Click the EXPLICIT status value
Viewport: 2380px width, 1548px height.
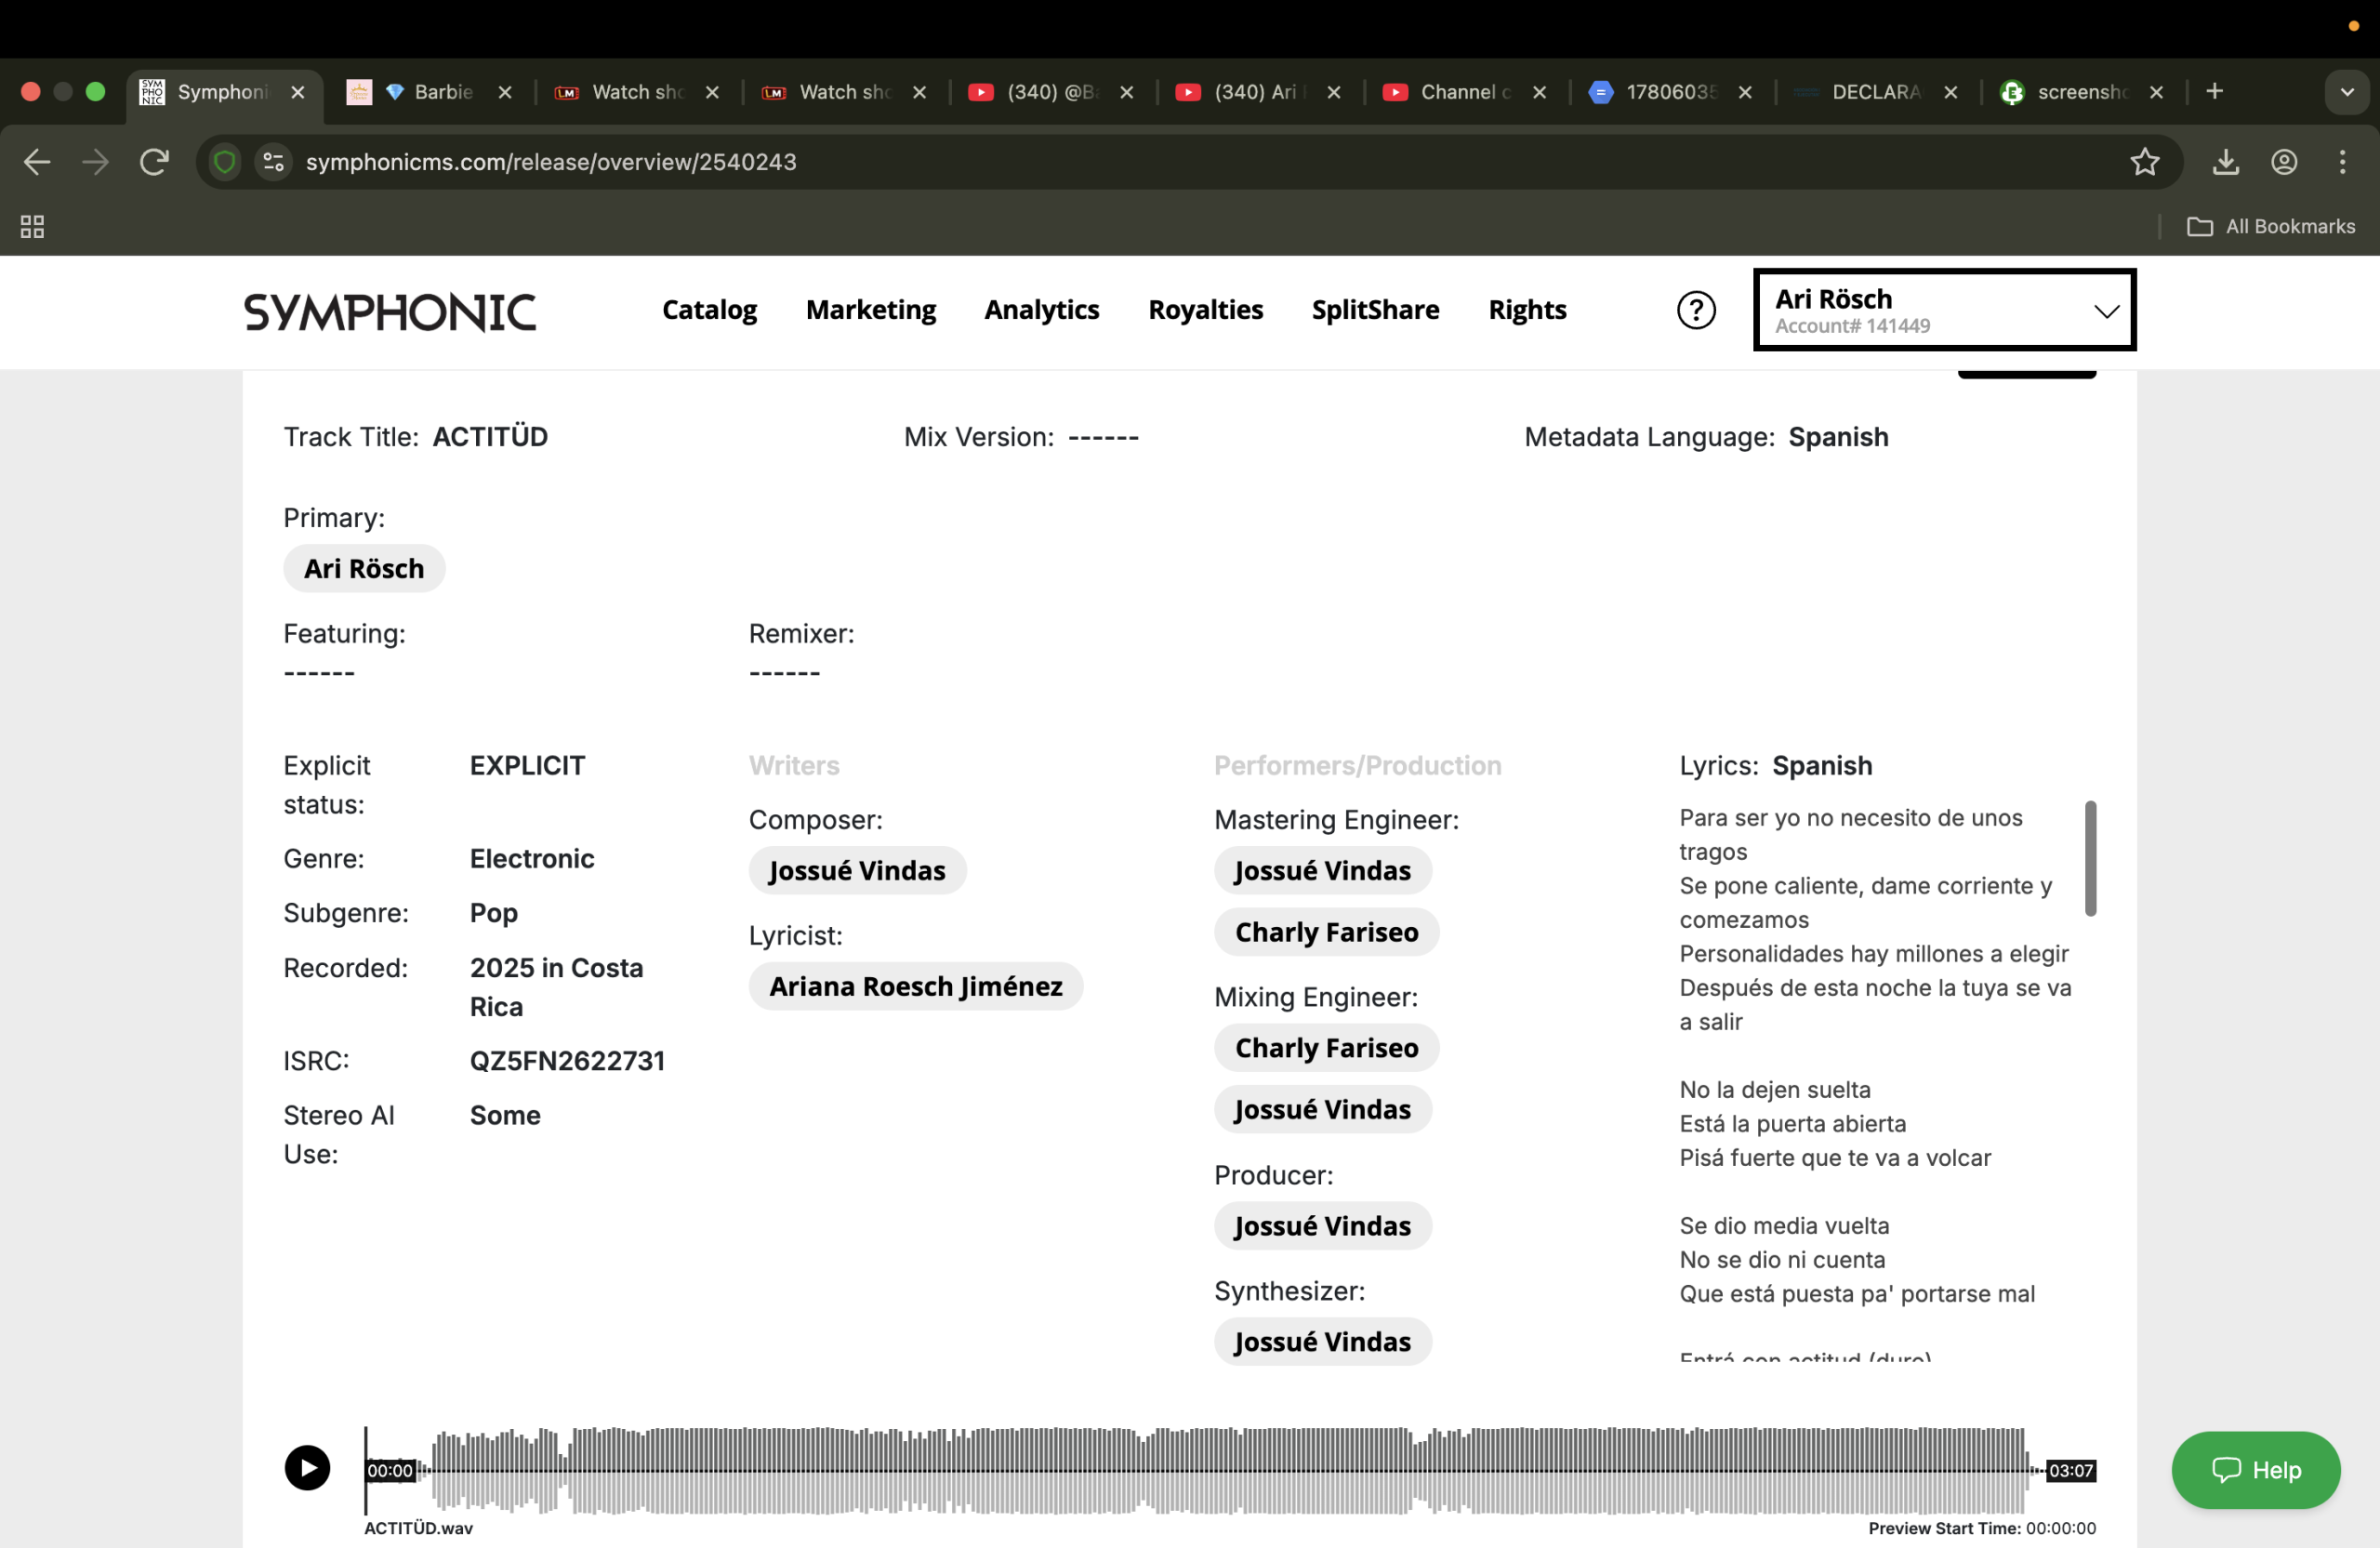pyautogui.click(x=527, y=765)
